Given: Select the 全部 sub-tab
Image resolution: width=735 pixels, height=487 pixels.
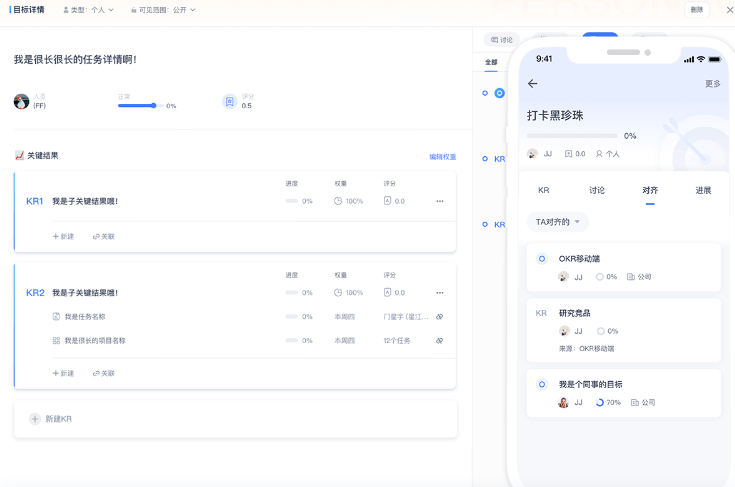Looking at the screenshot, I should point(491,62).
